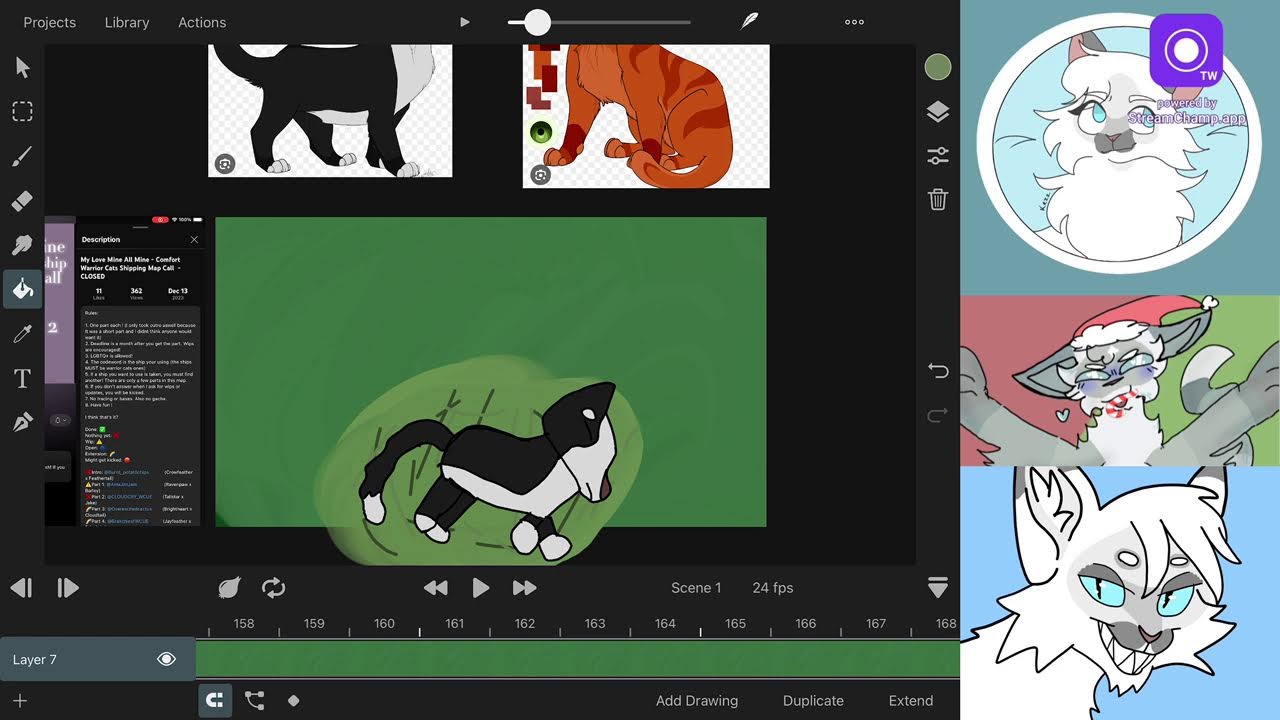Click the green current color swatch
The image size is (1280, 720).
click(x=937, y=67)
